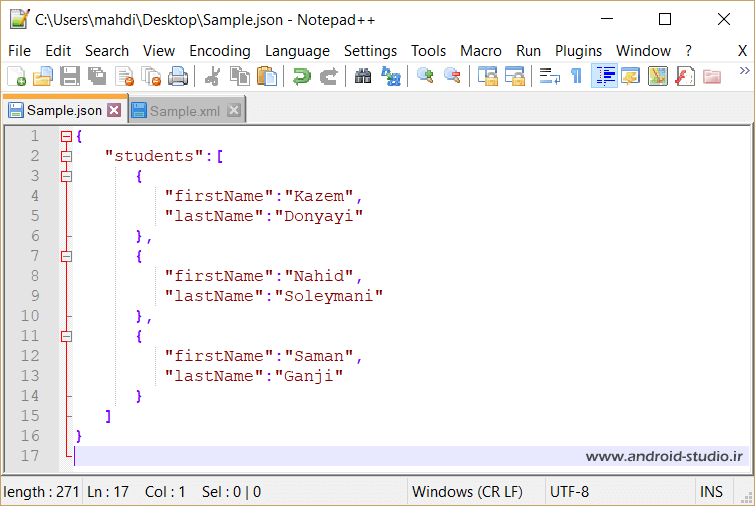The width and height of the screenshot is (755, 506).
Task: Save the current file with floppy icon
Action: [x=70, y=77]
